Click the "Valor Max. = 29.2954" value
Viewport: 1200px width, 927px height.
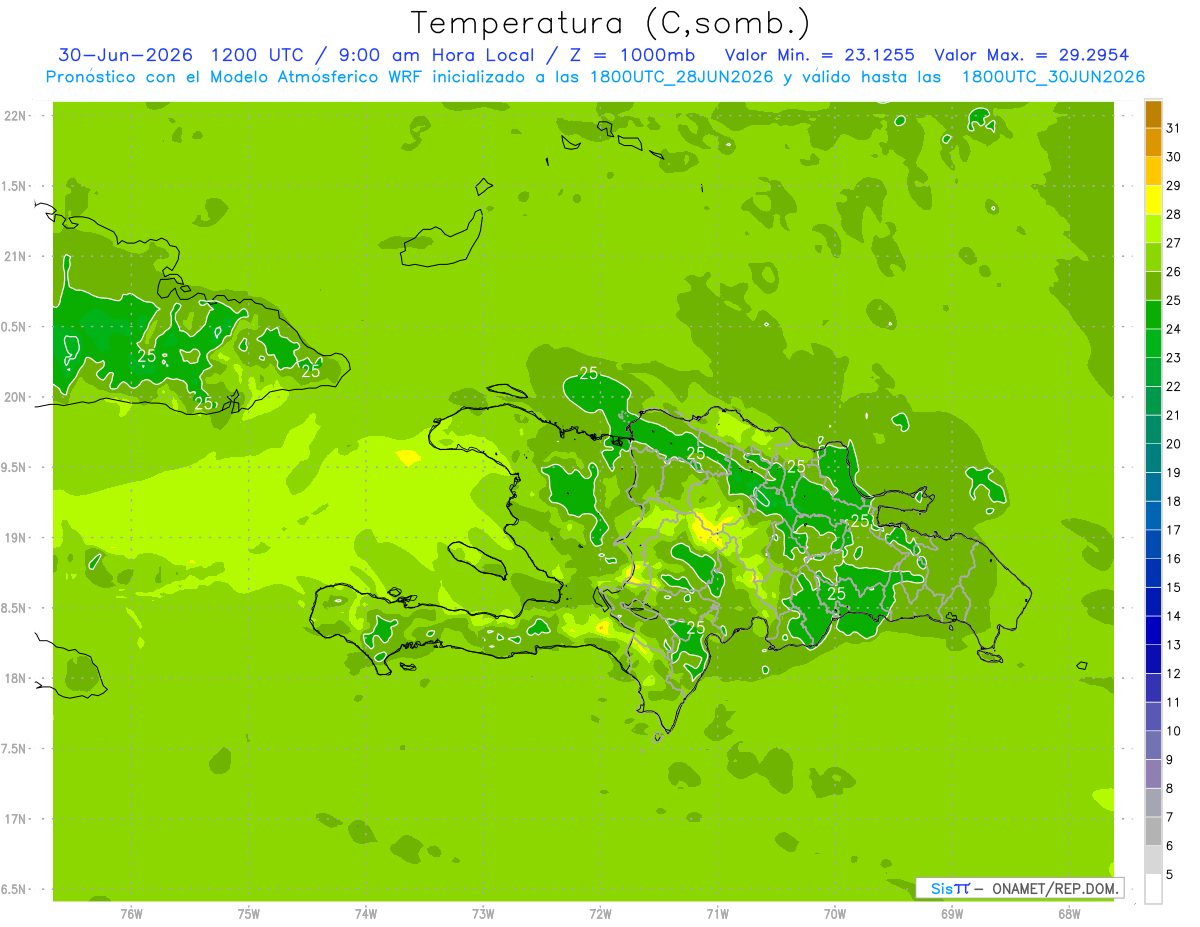coord(1031,55)
